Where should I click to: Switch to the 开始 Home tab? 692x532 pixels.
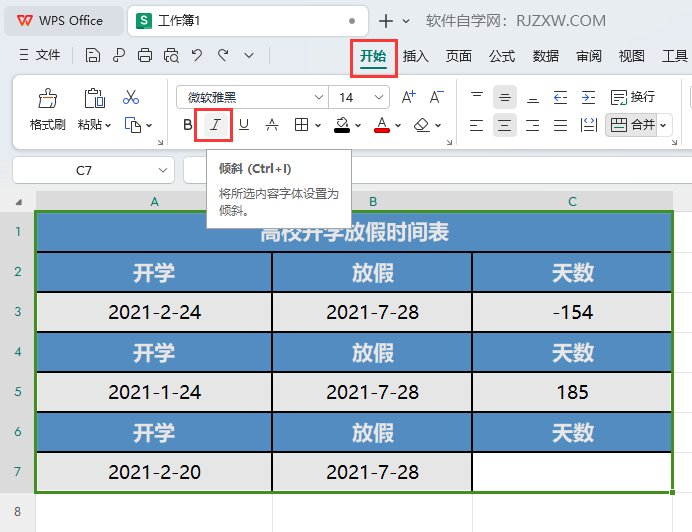(373, 56)
